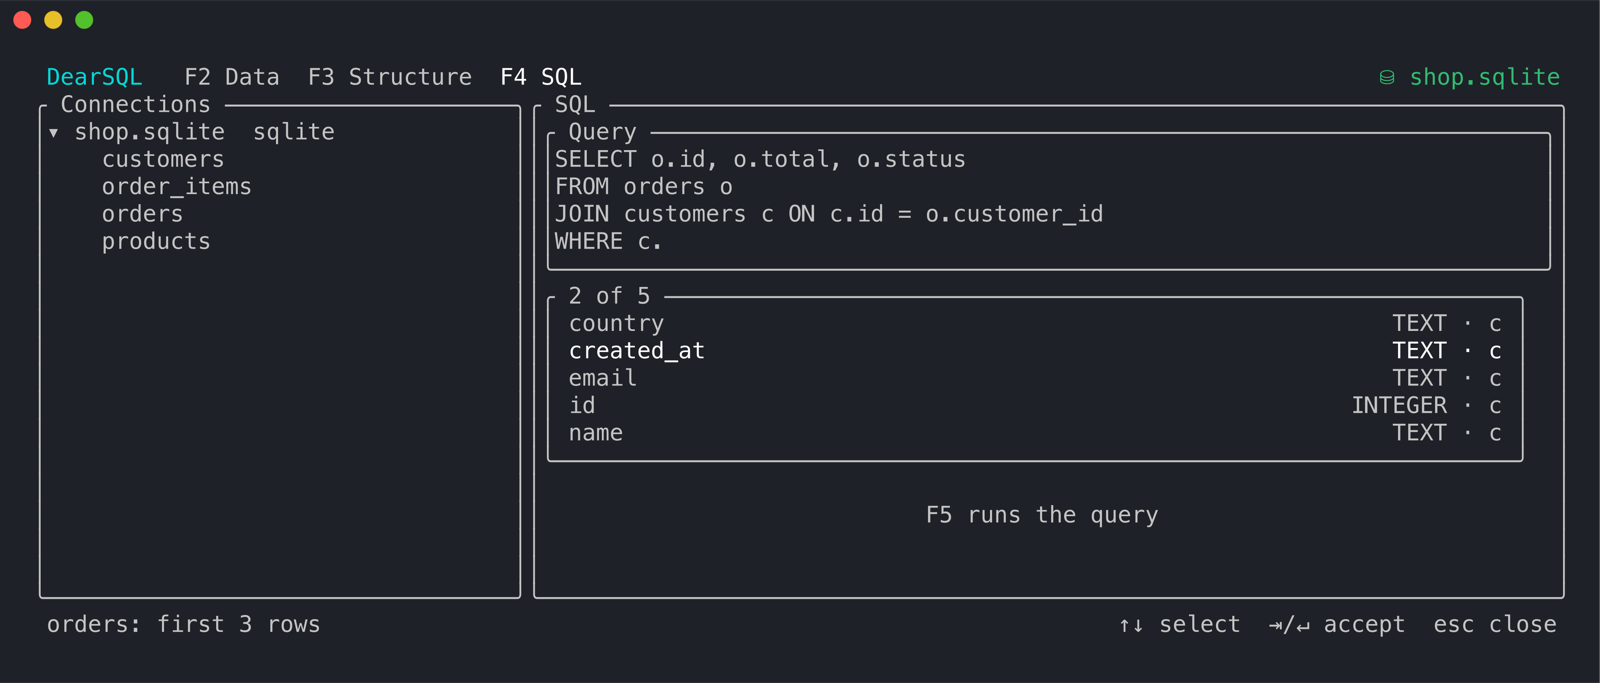The height and width of the screenshot is (683, 1600).
Task: Click the esc close hint
Action: pos(1495,624)
